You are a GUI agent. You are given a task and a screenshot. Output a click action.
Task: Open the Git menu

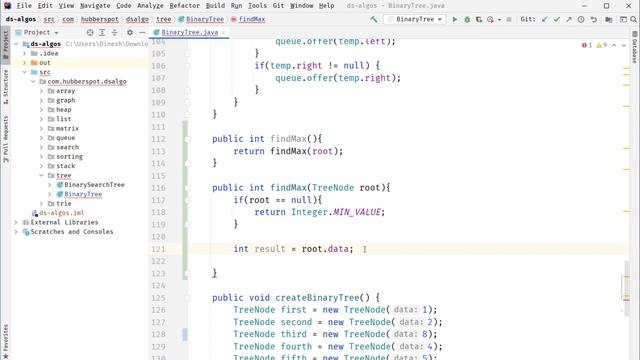pyautogui.click(x=278, y=6)
